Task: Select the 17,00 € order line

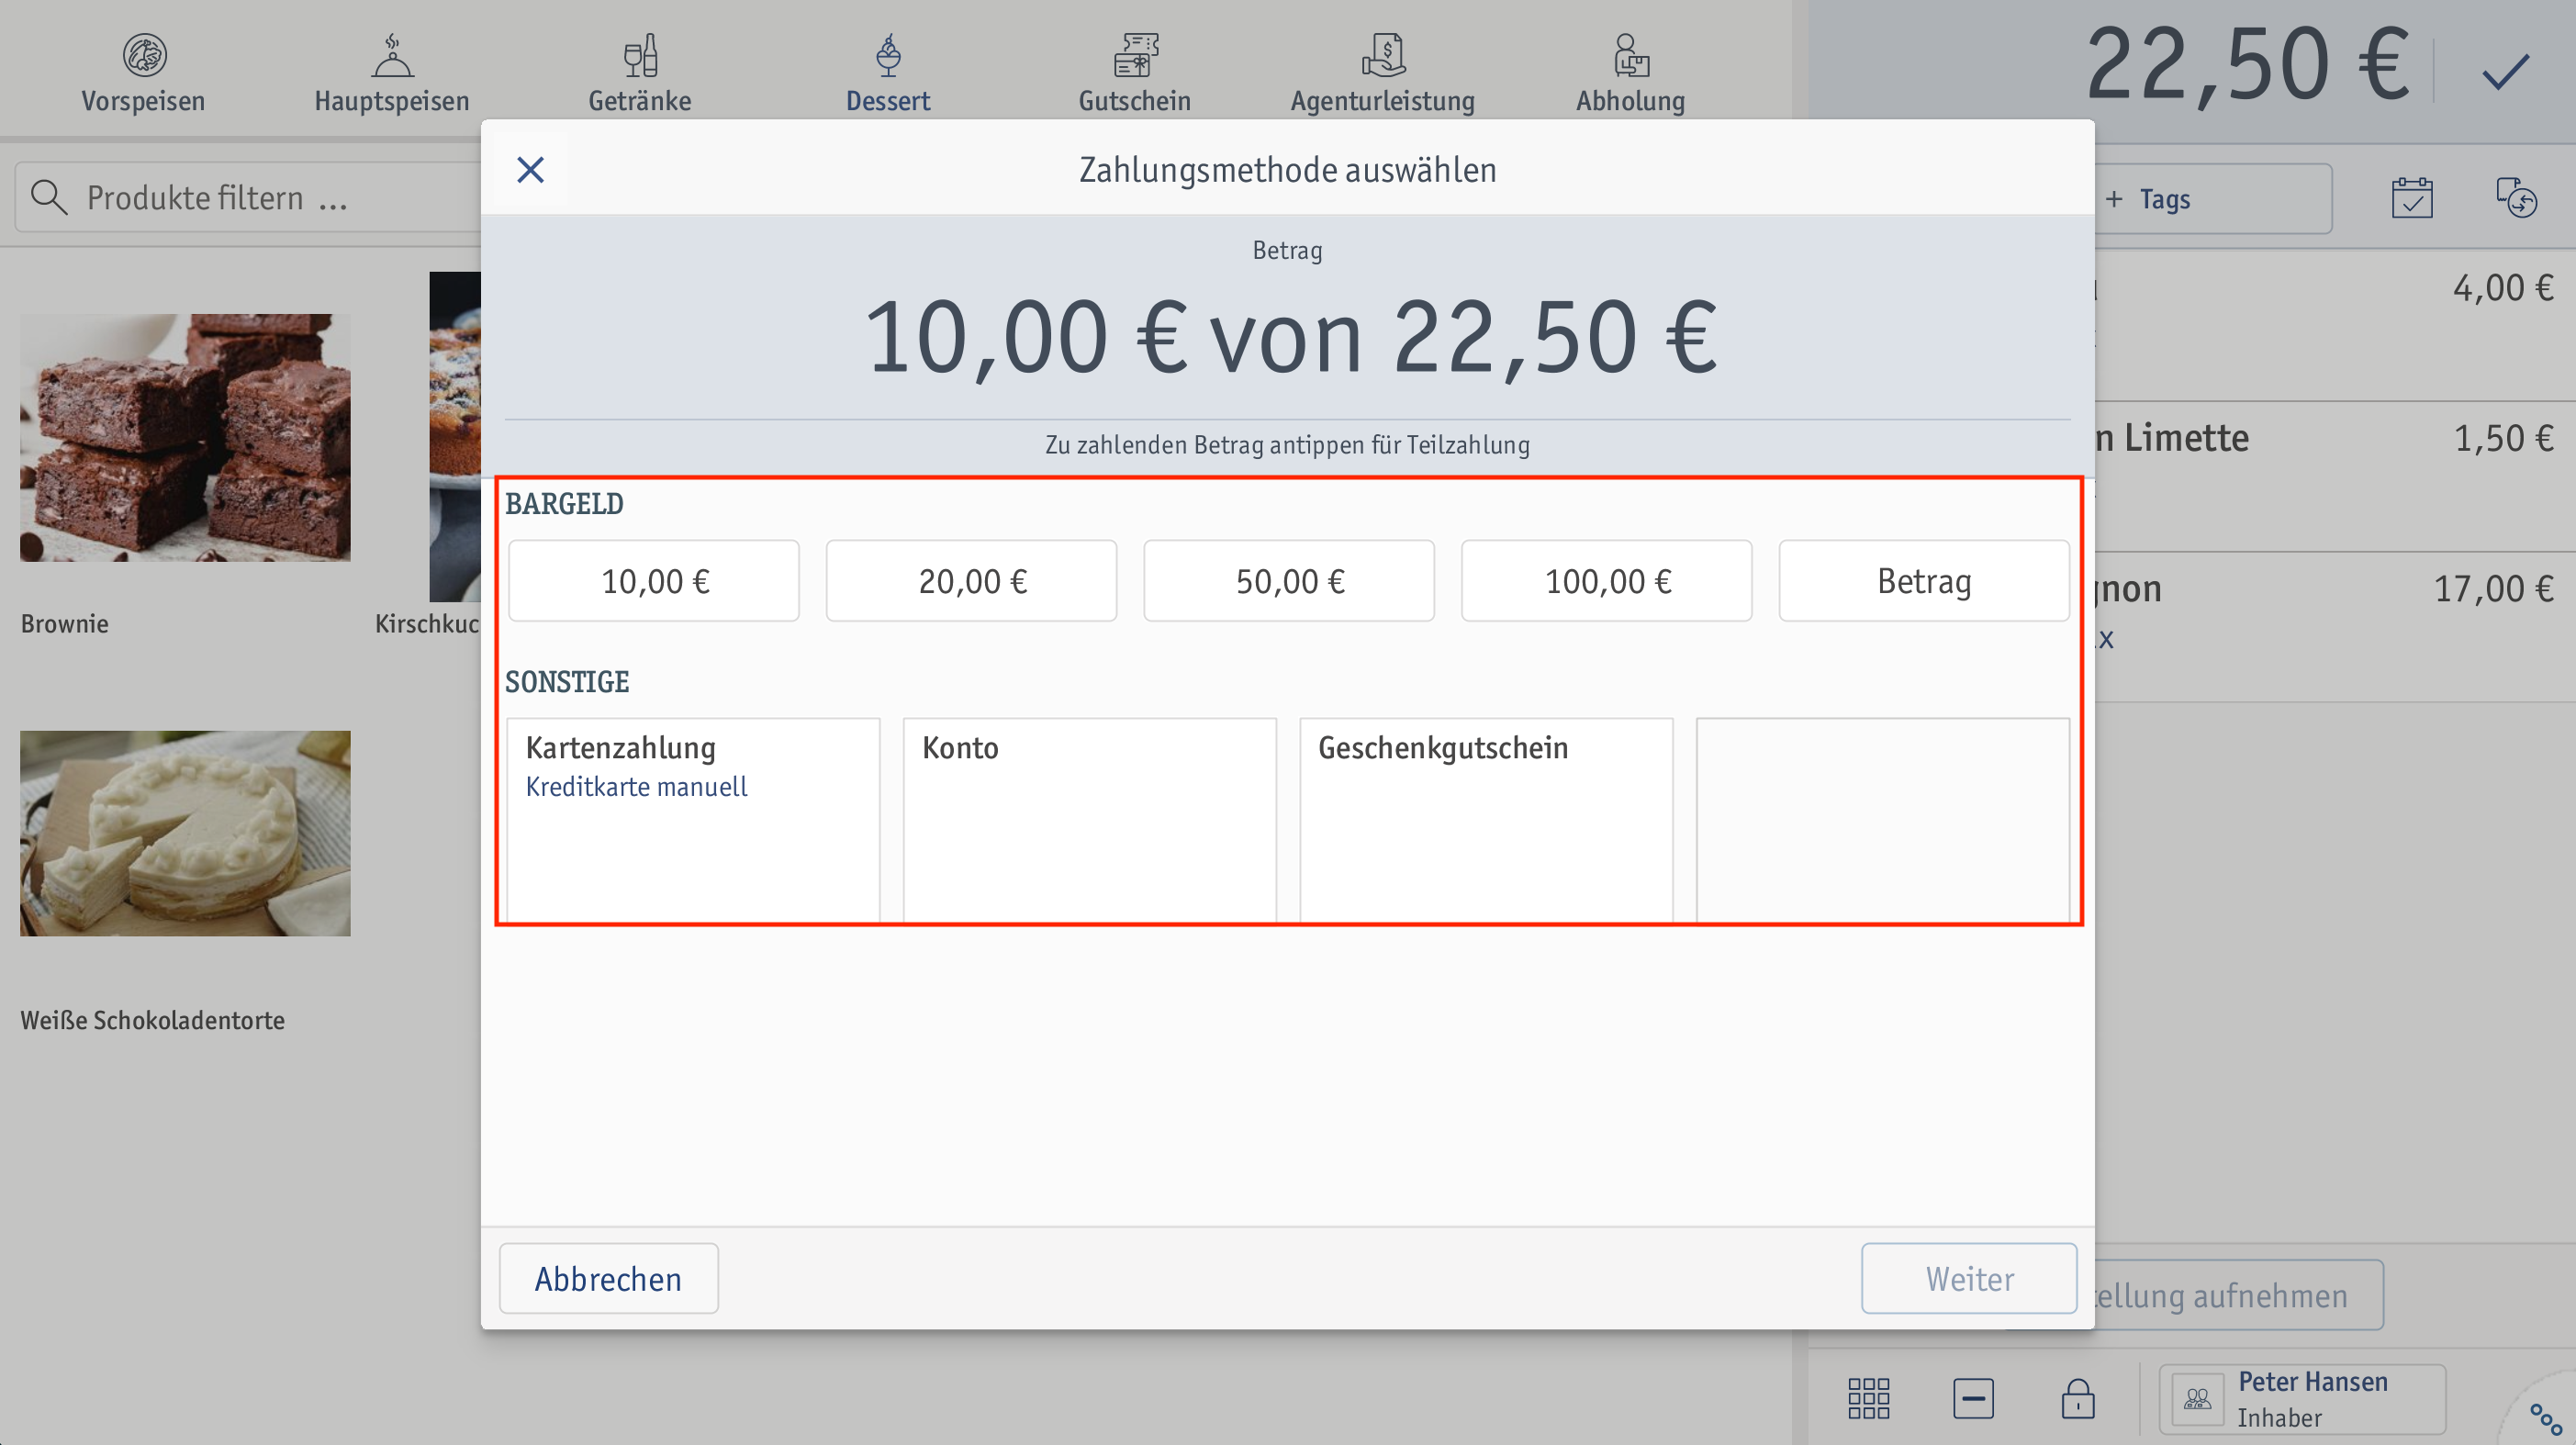Action: [2335, 627]
